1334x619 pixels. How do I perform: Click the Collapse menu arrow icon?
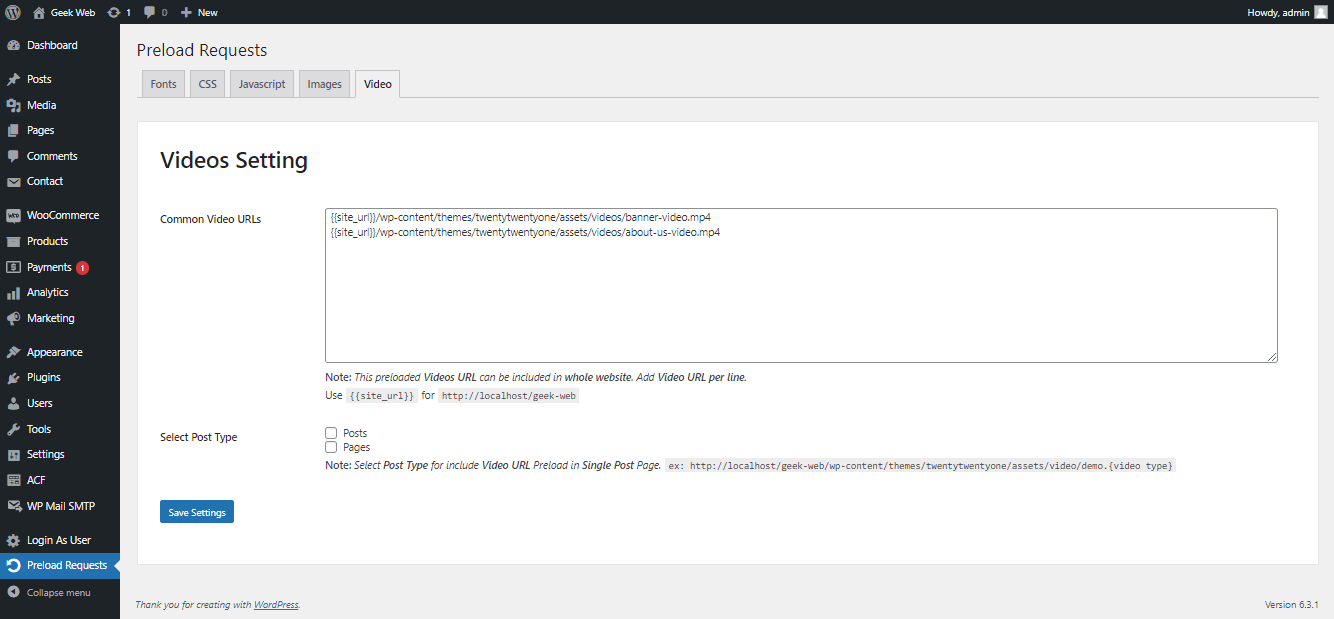click(13, 592)
